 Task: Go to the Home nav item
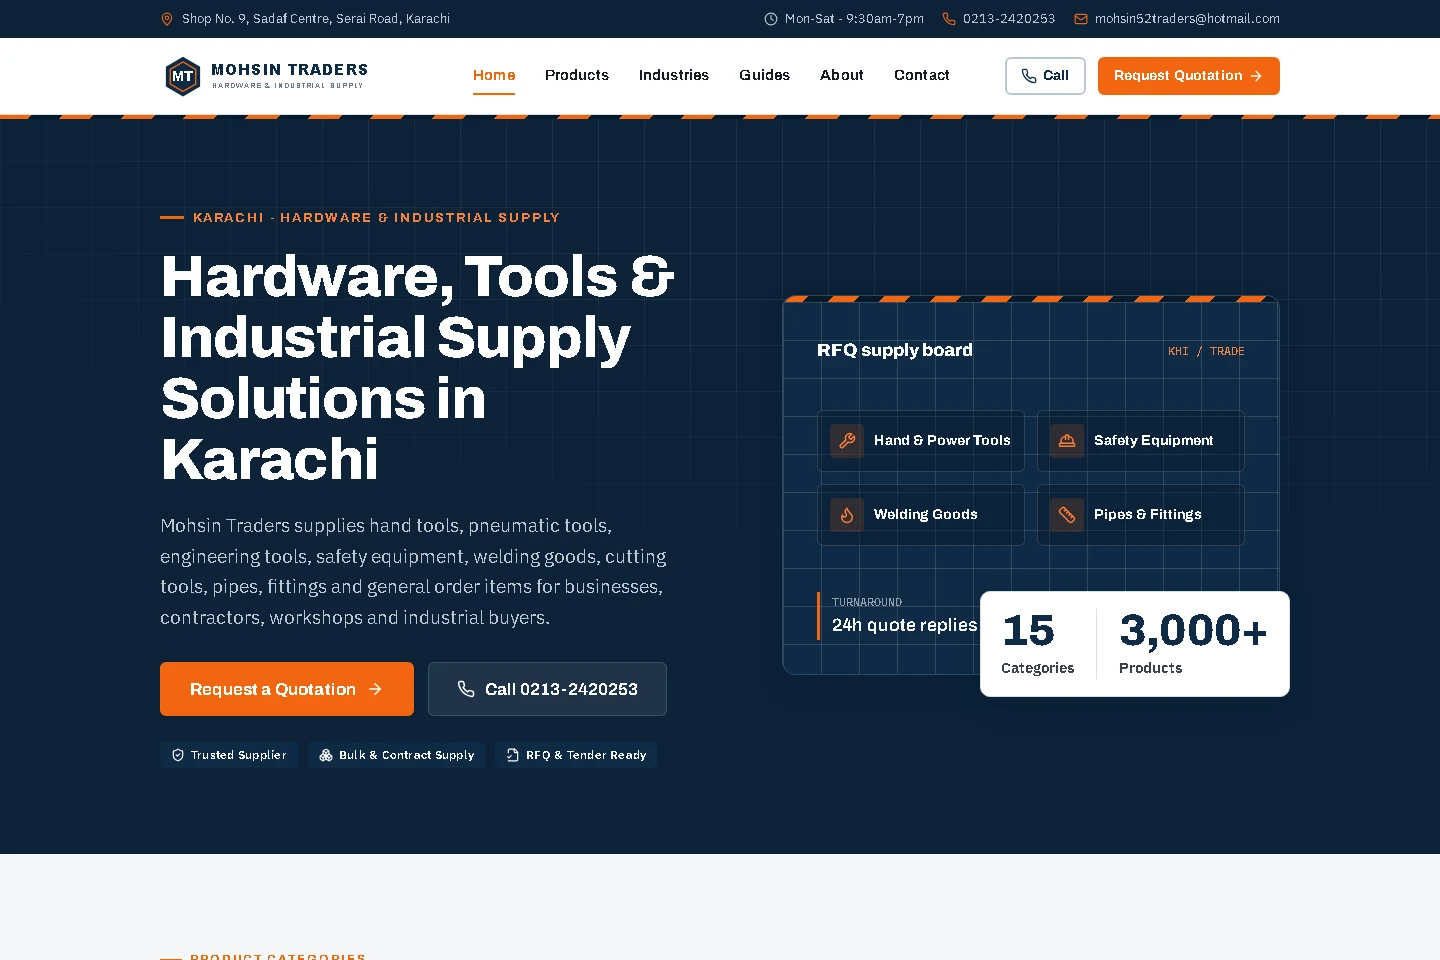click(494, 75)
